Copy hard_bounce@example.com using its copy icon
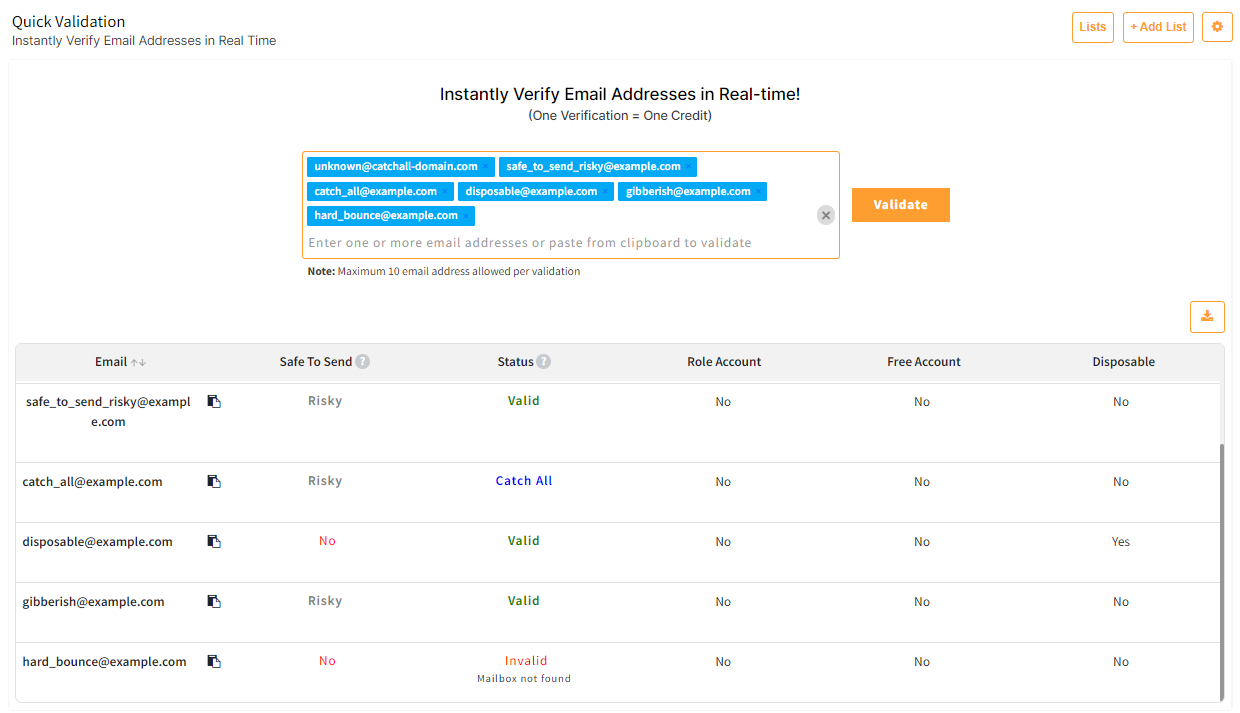This screenshot has width=1240, height=713. click(x=214, y=661)
